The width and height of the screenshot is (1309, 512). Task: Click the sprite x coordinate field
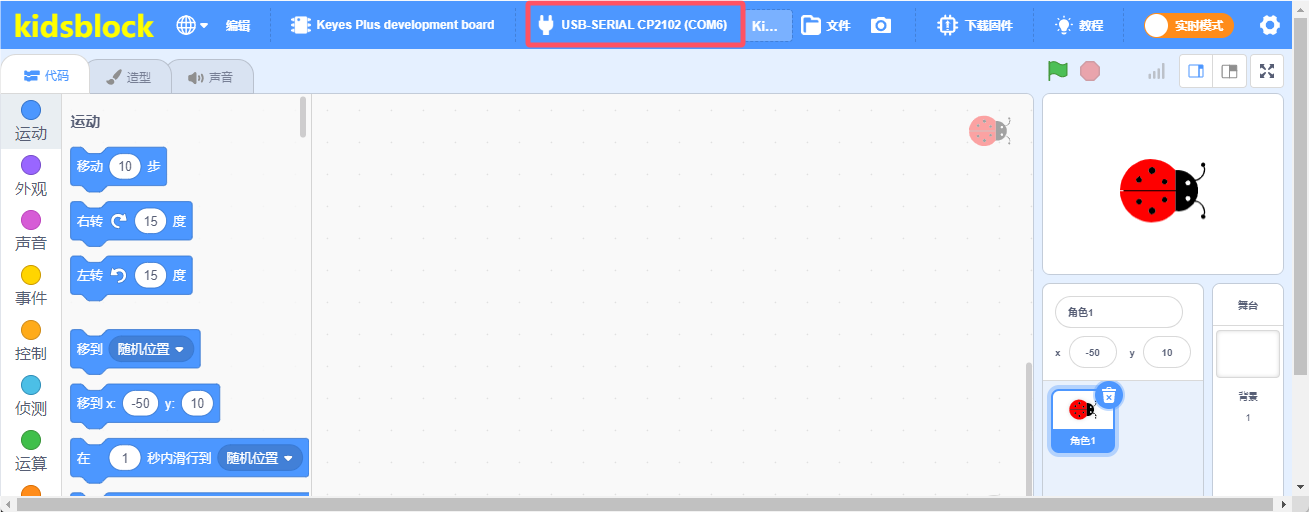tap(1093, 352)
